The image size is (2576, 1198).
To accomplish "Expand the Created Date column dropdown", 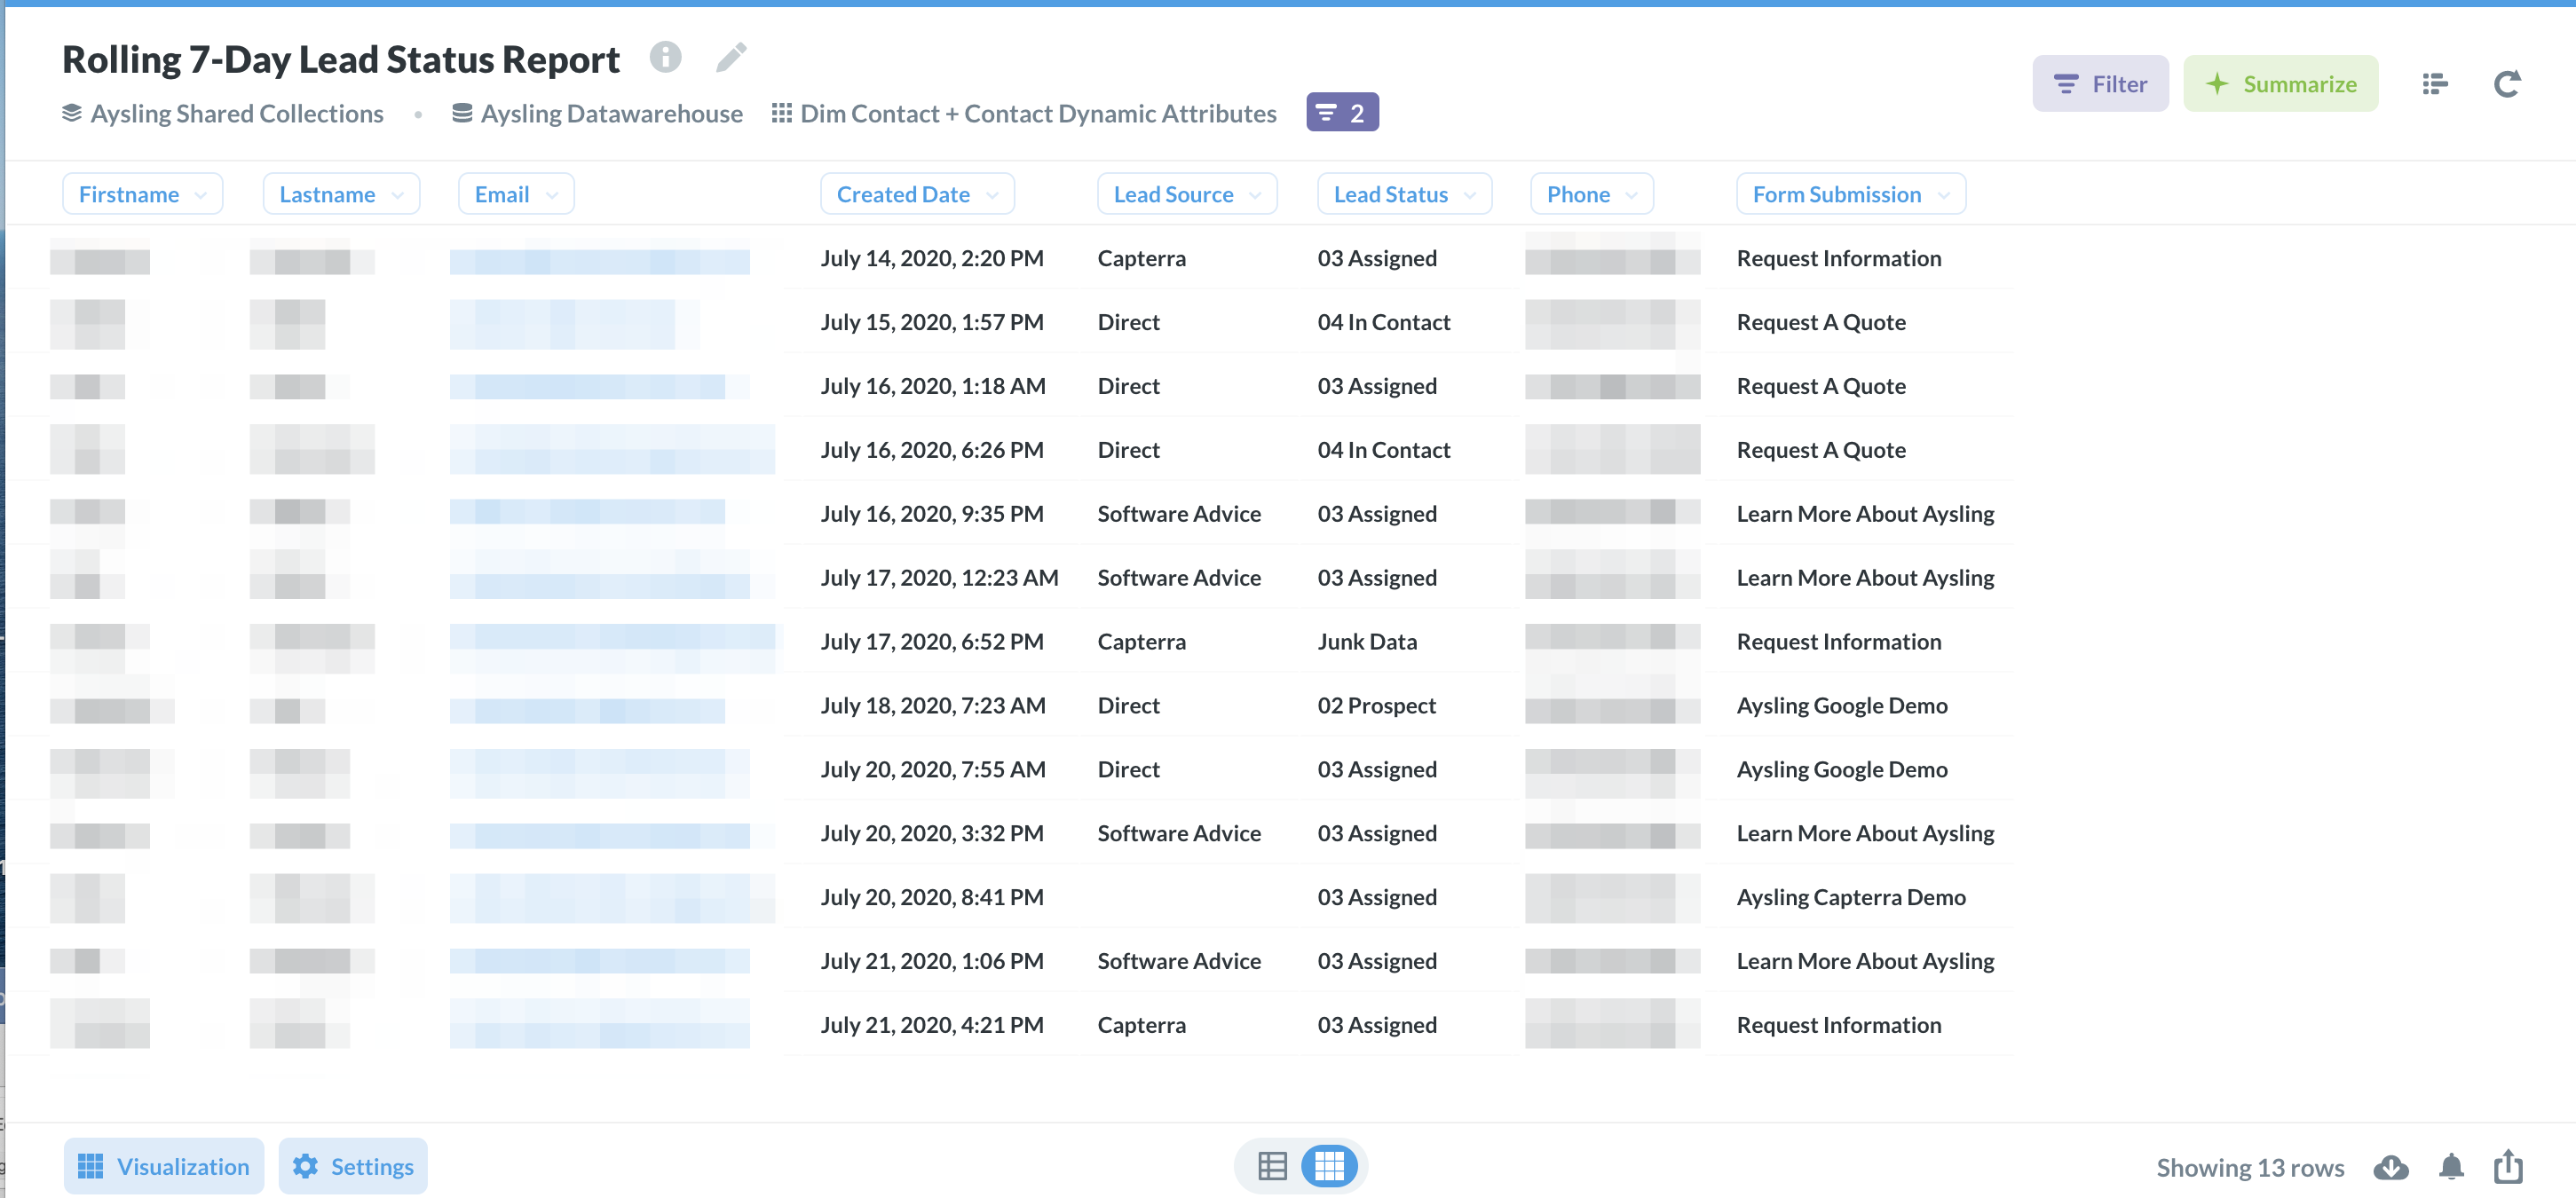I will click(x=916, y=194).
